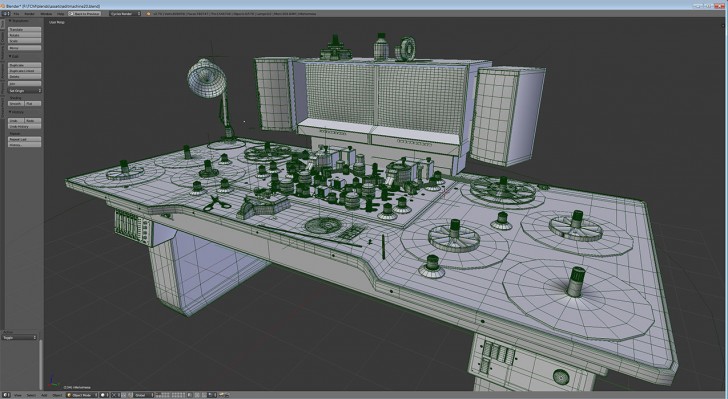This screenshot has height=399, width=728.
Task: Collapse the History panel
Action: [x=17, y=112]
